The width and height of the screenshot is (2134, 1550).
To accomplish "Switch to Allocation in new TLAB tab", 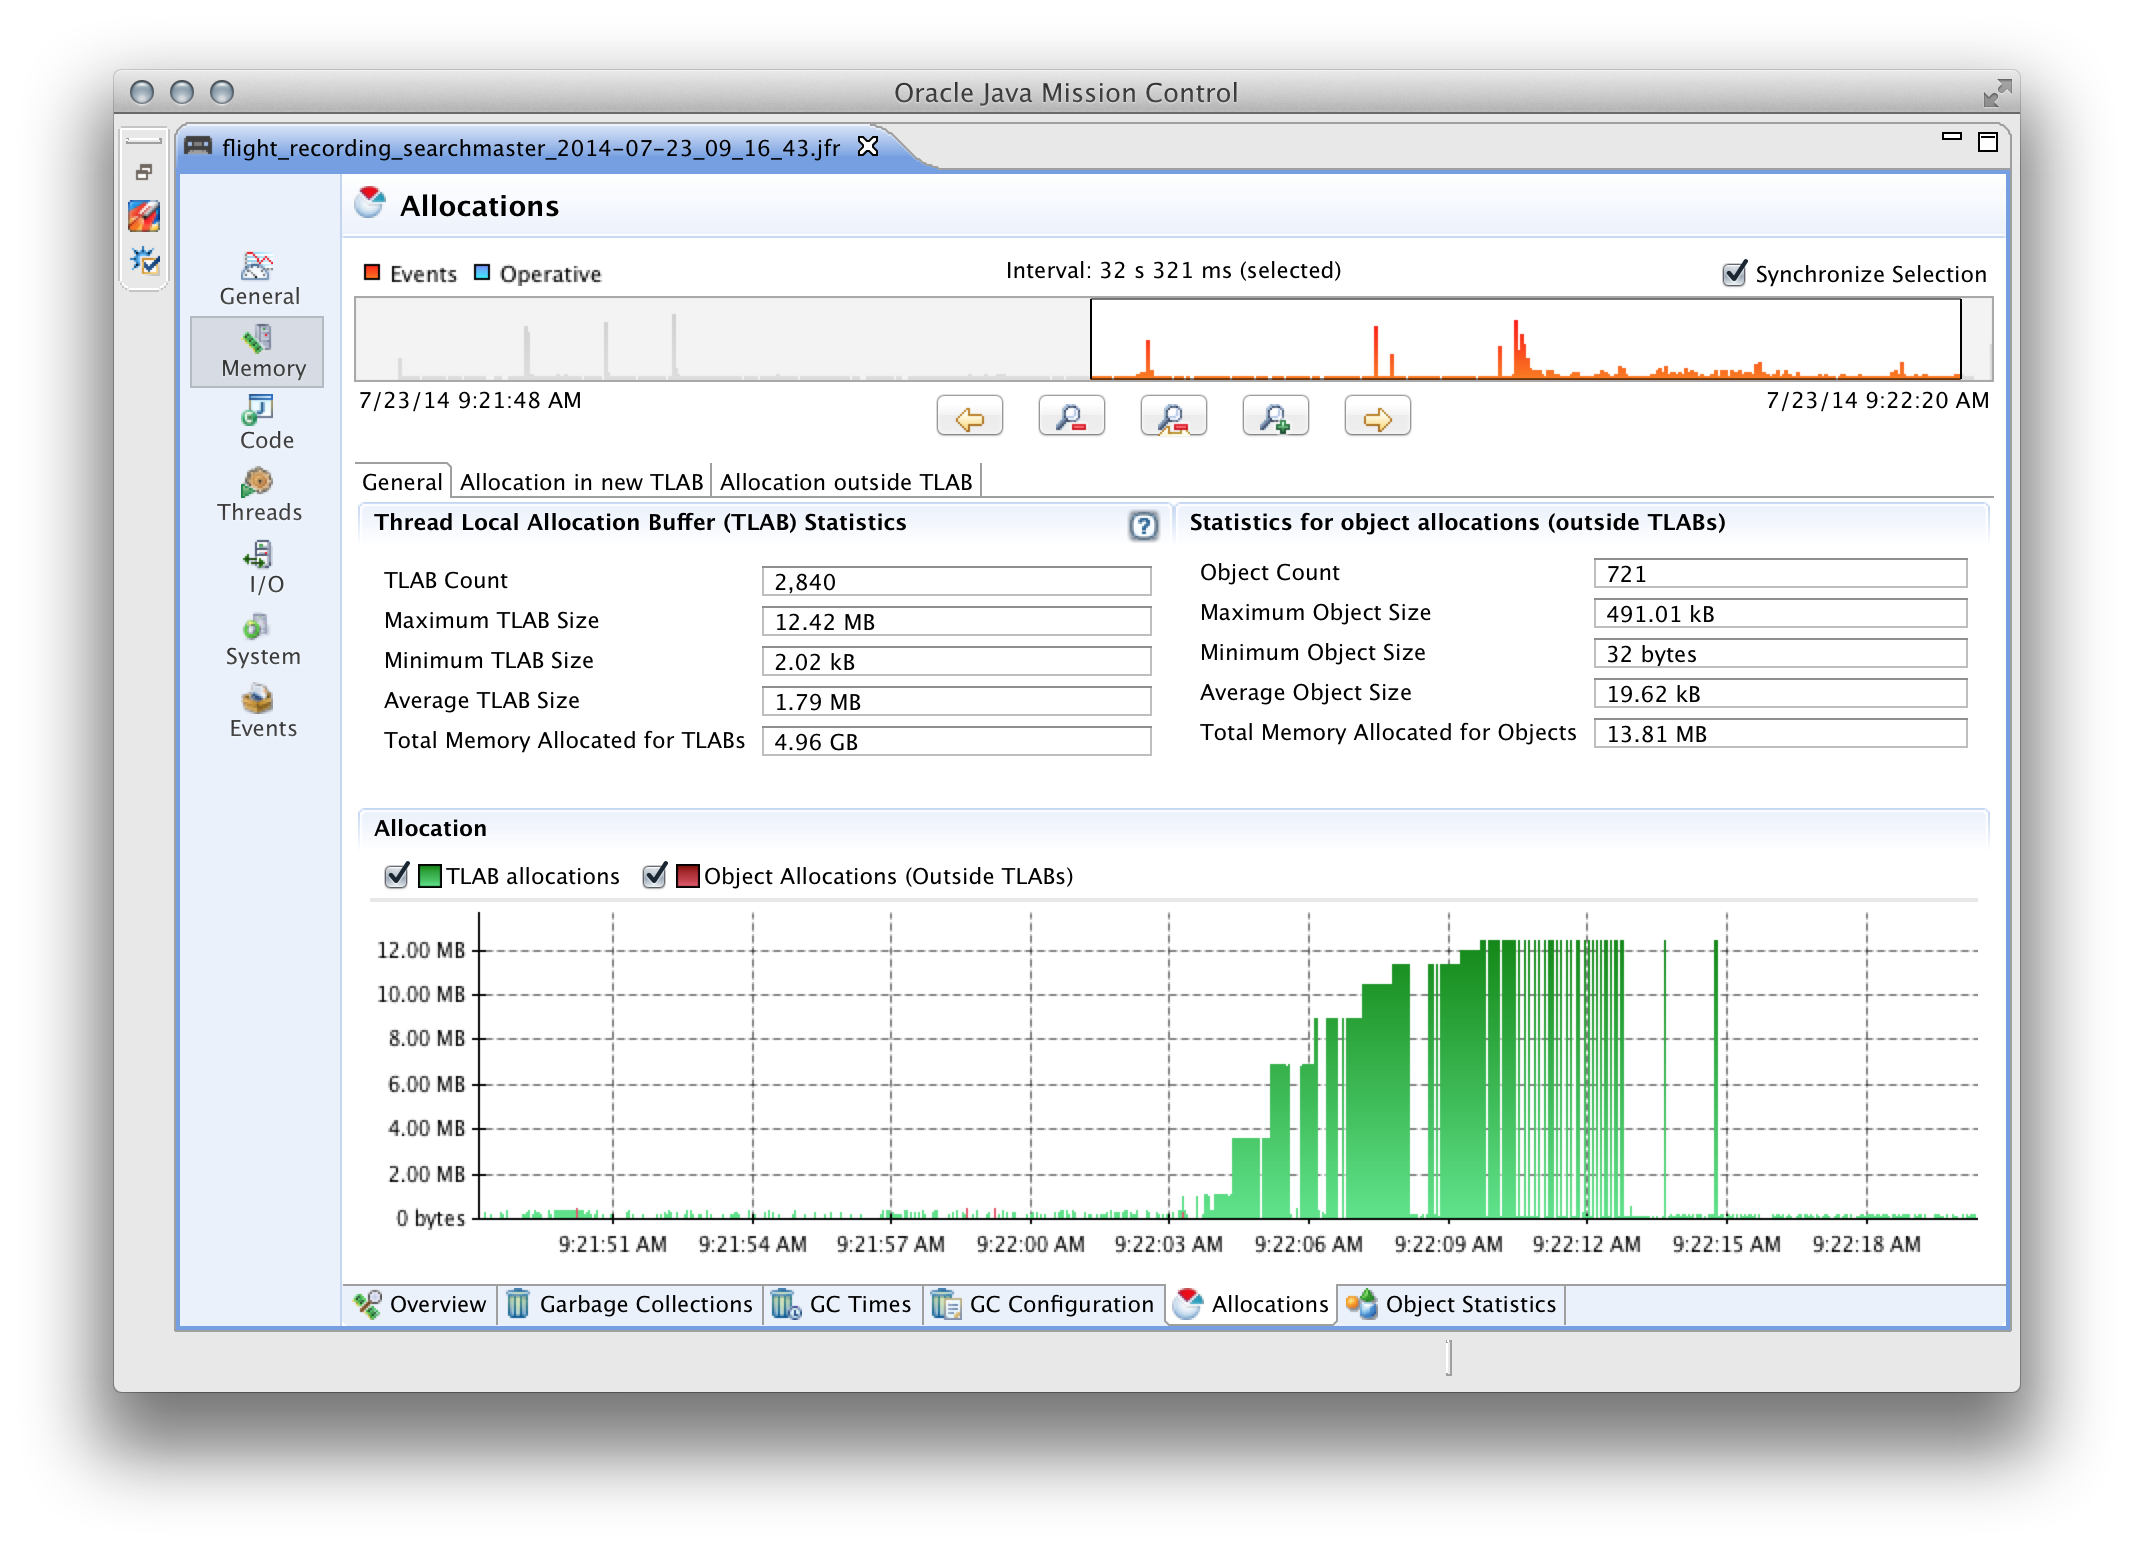I will 581,481.
